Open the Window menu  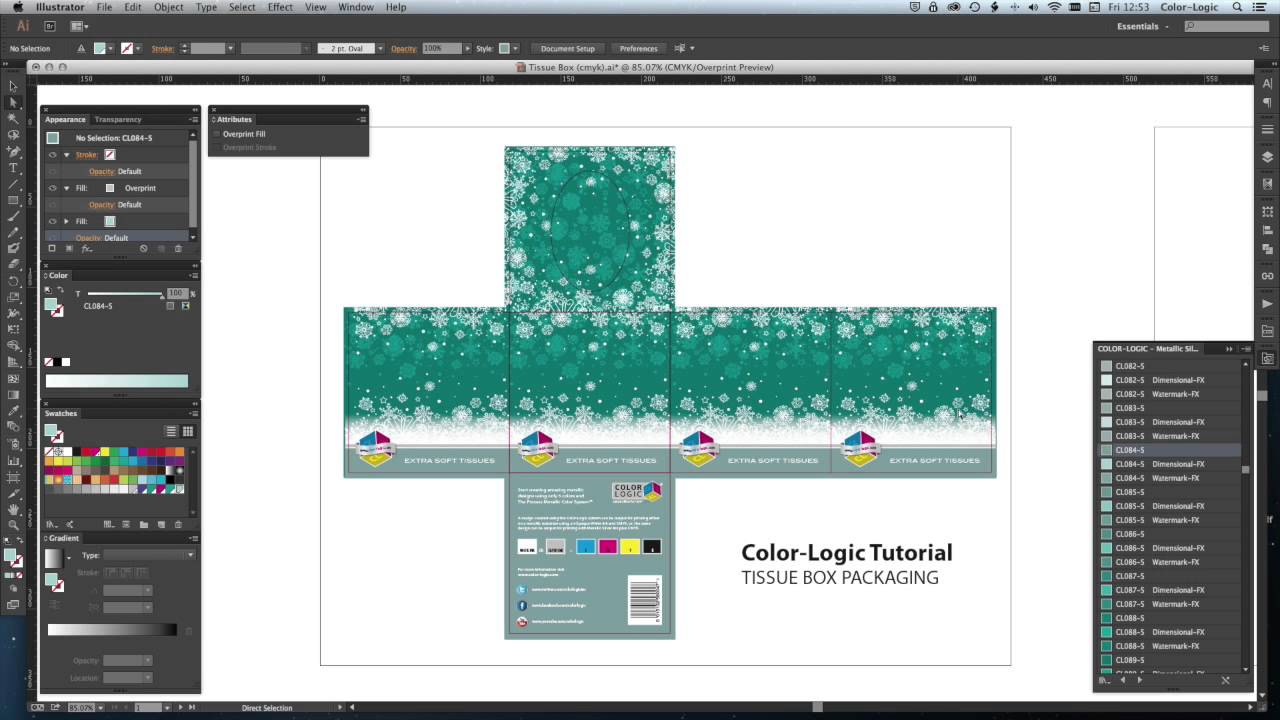[x=356, y=7]
